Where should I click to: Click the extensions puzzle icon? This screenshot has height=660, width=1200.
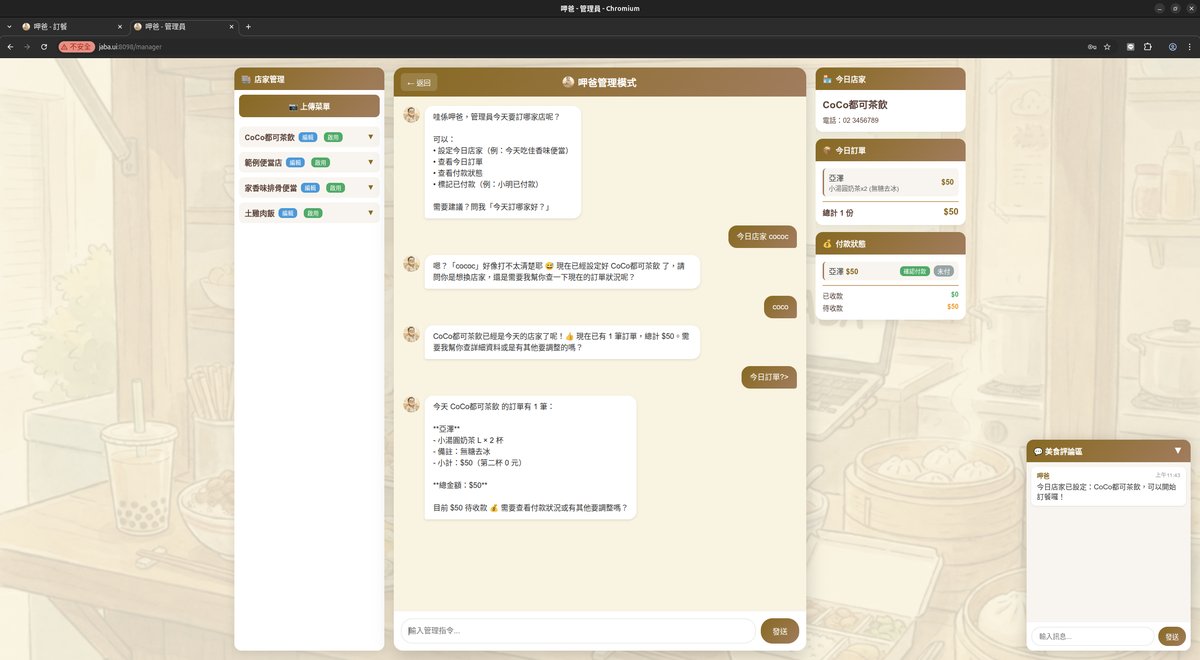tap(1147, 47)
